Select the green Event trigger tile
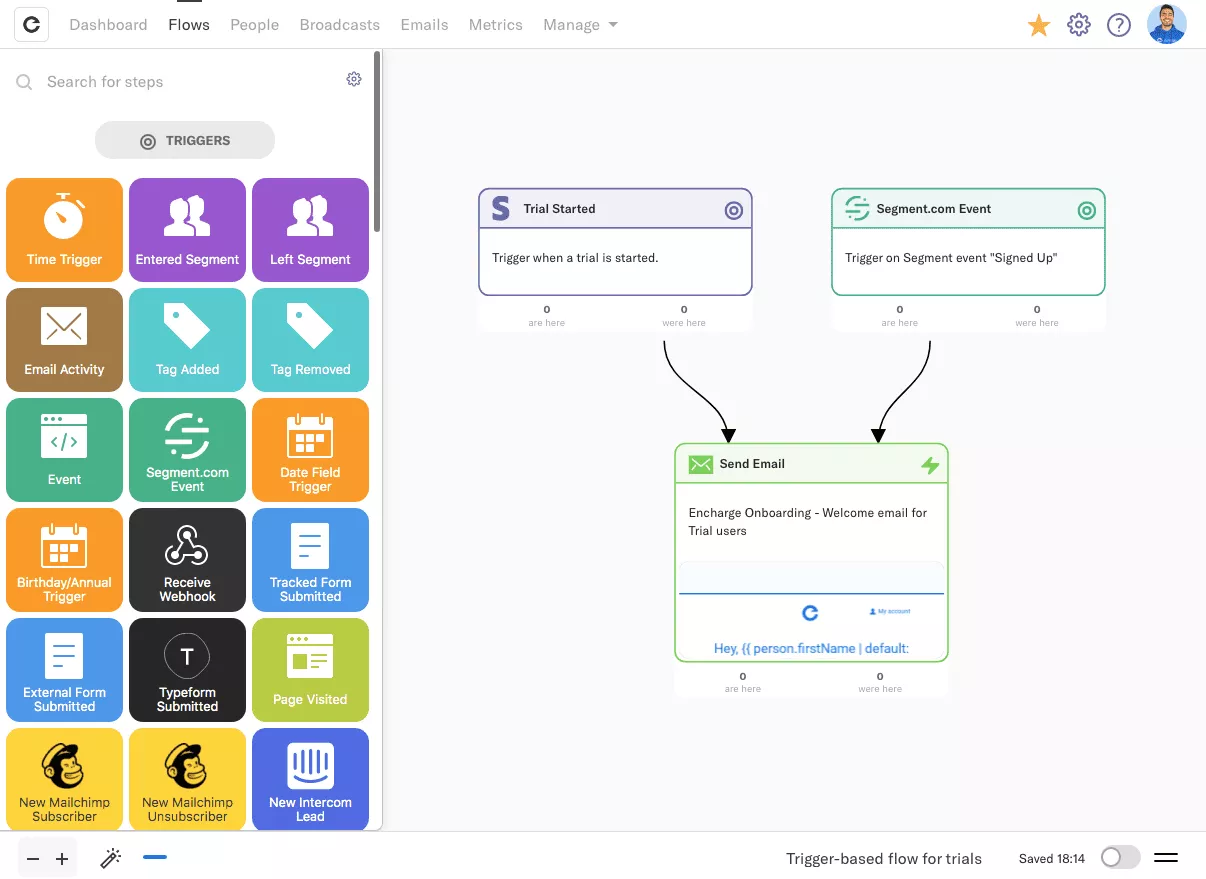This screenshot has width=1206, height=879. (64, 450)
